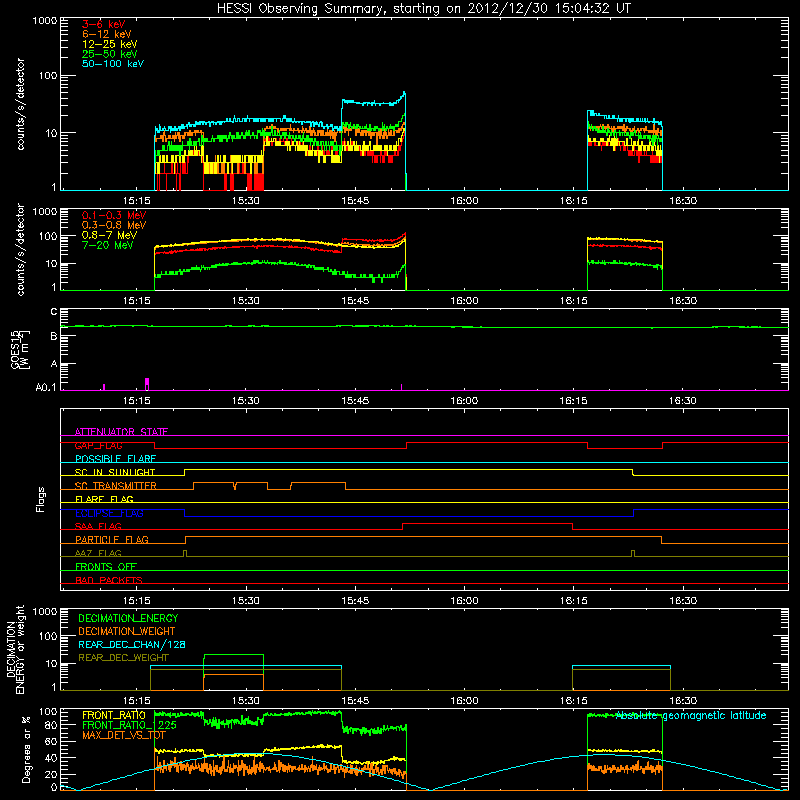
Task: Pick the ATTENUATOR_STATE flag label
Action: pos(121,432)
